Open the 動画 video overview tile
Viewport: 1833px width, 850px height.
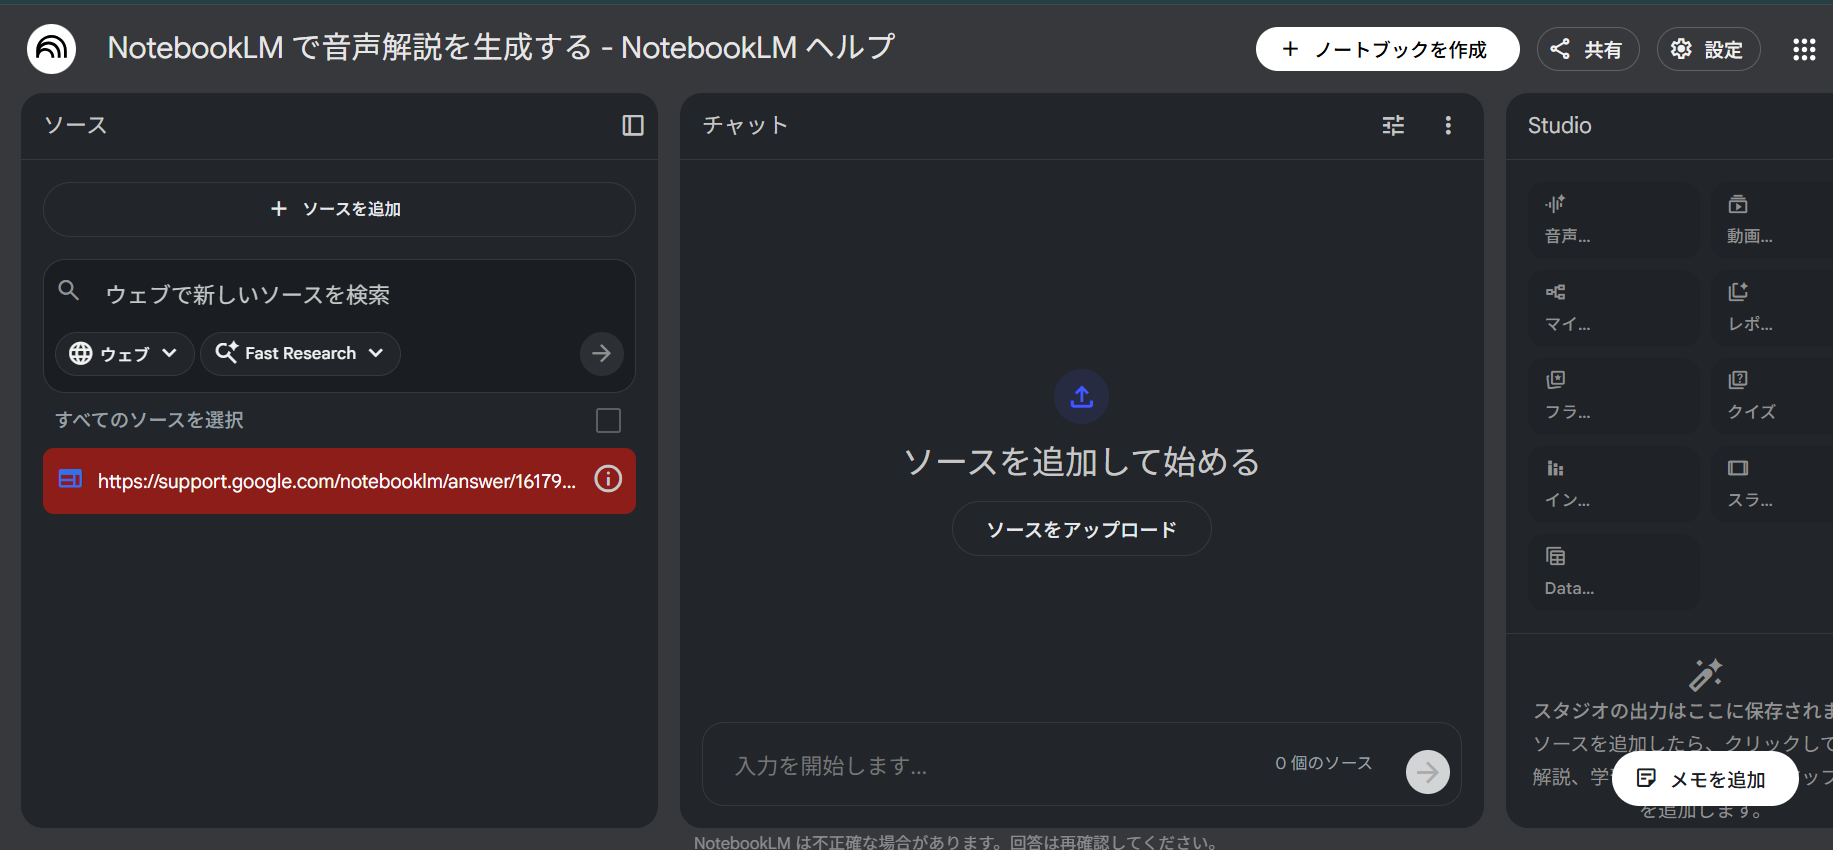(1772, 220)
